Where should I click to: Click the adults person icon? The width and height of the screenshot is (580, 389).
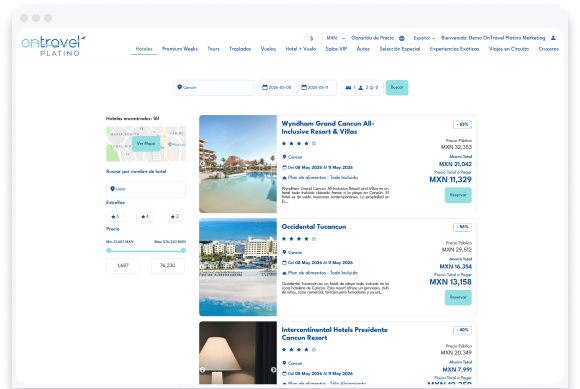[361, 88]
